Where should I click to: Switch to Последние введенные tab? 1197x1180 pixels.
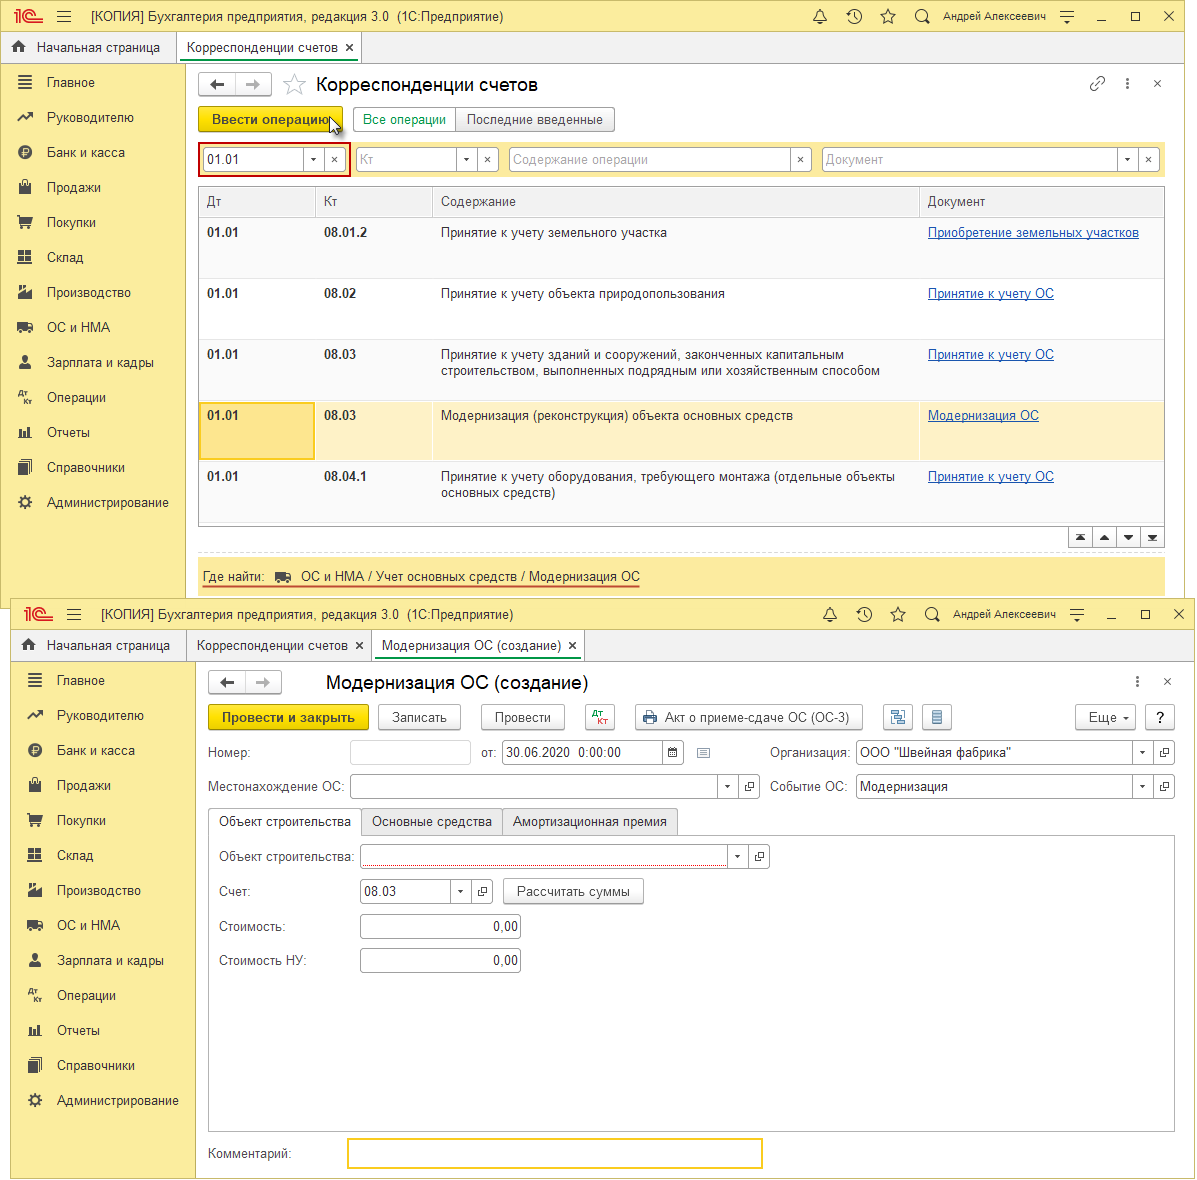click(x=534, y=120)
